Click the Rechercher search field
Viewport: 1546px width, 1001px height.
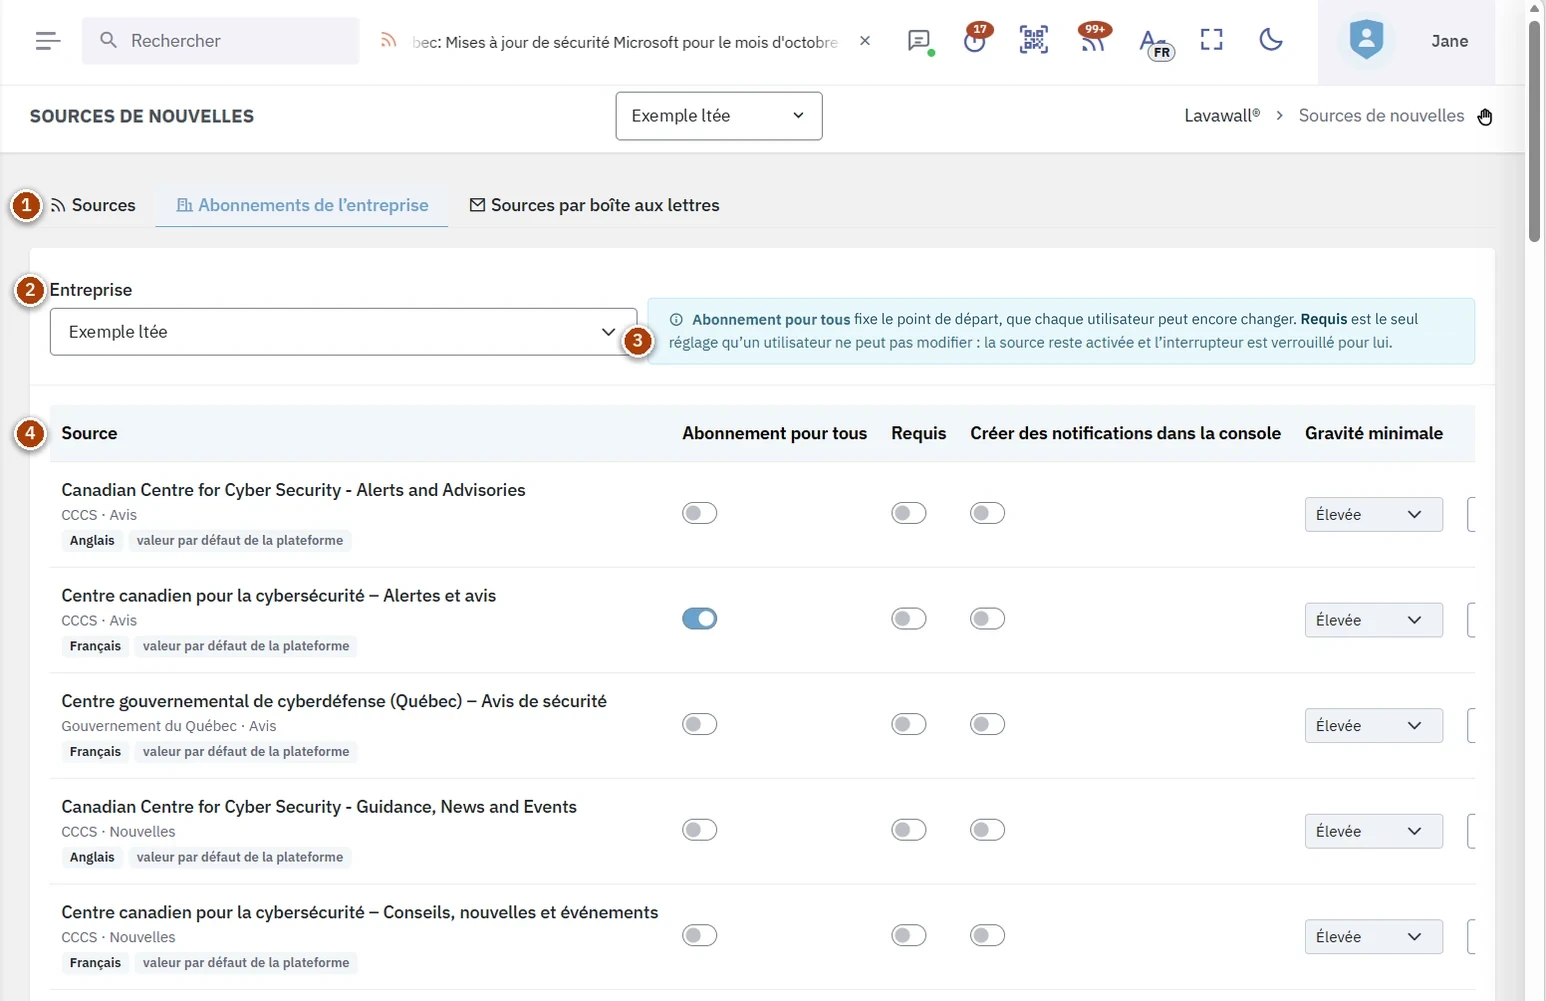click(x=221, y=41)
